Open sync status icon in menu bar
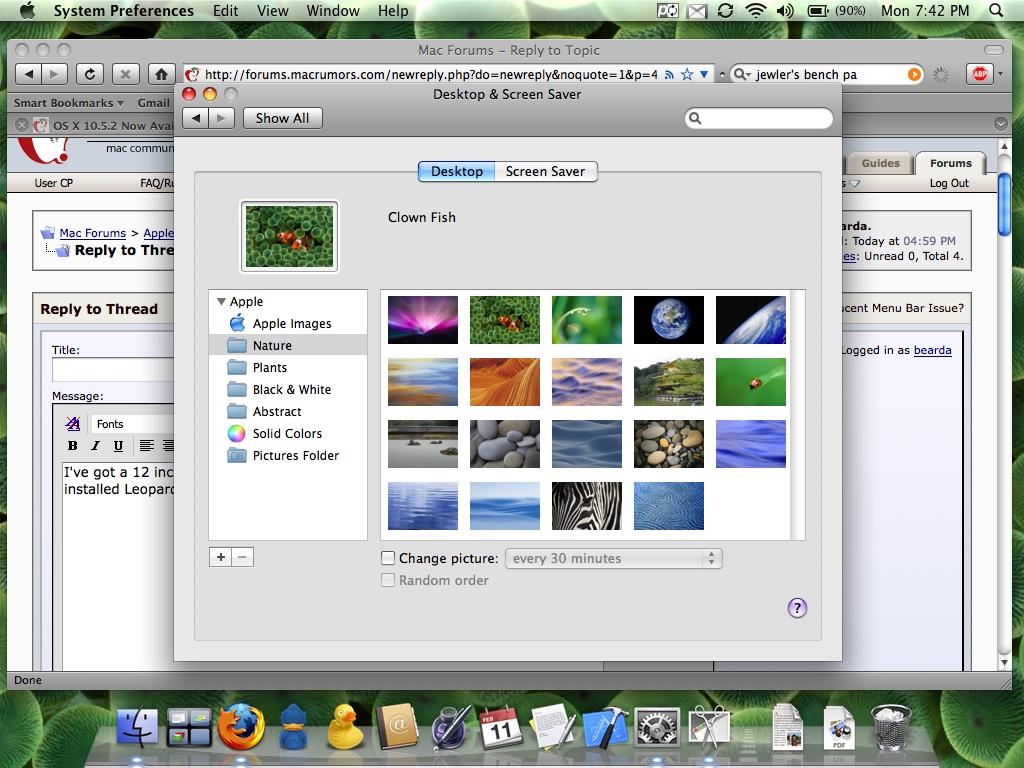 [x=726, y=10]
